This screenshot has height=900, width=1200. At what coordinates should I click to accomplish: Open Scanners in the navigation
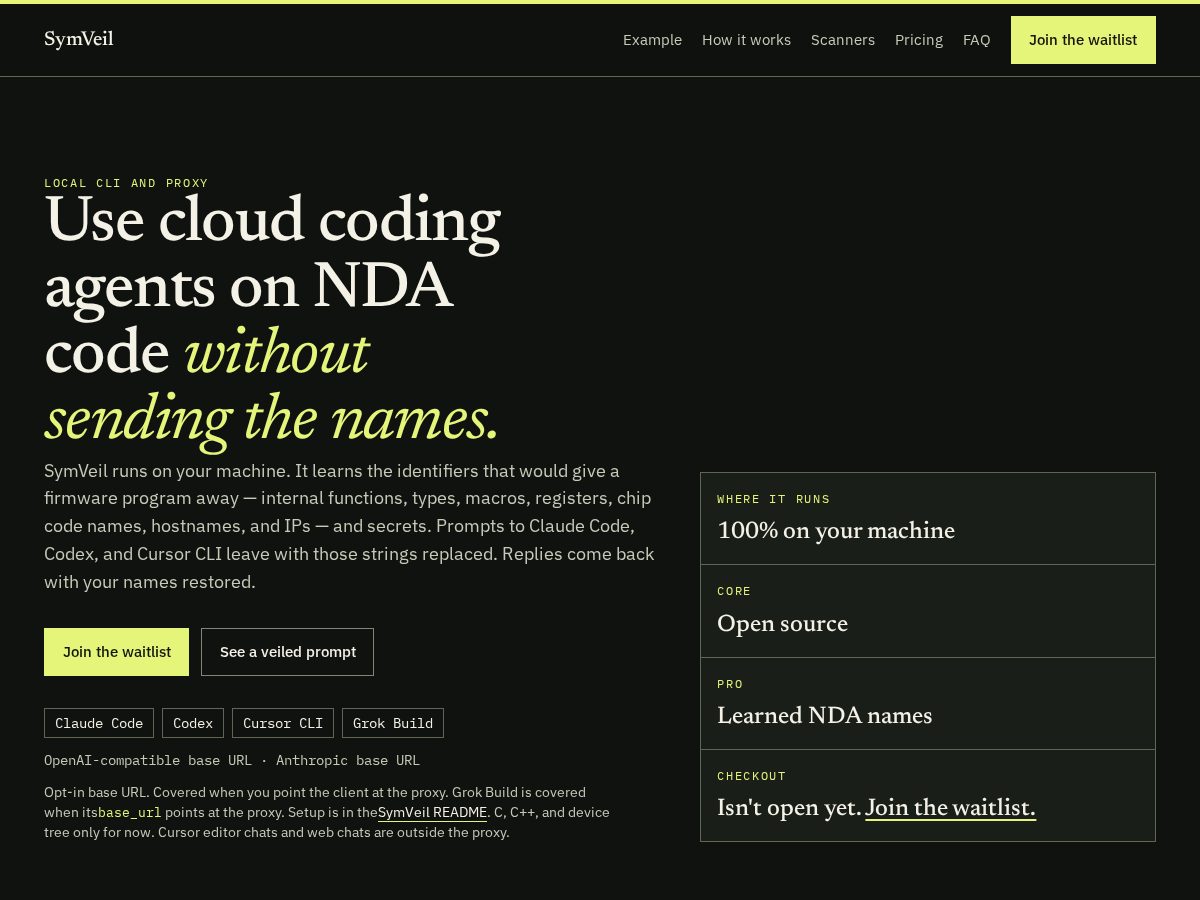[x=843, y=40]
